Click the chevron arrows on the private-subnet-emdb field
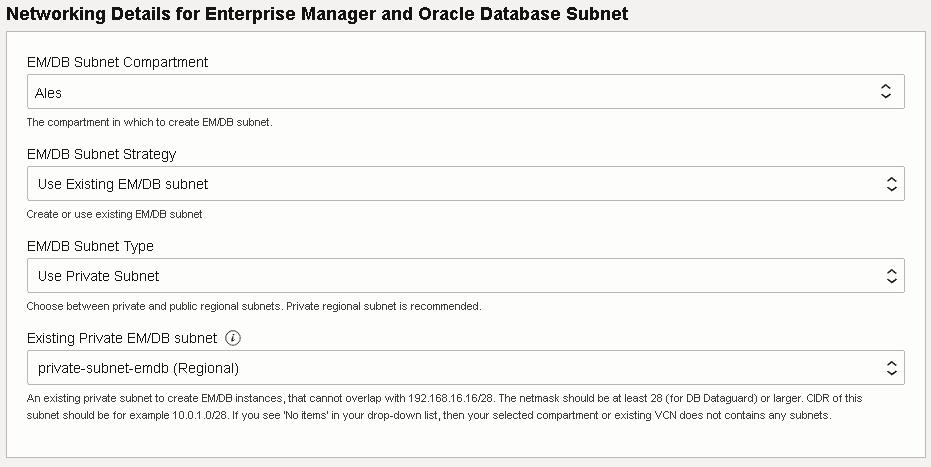The width and height of the screenshot is (931, 467). (892, 368)
